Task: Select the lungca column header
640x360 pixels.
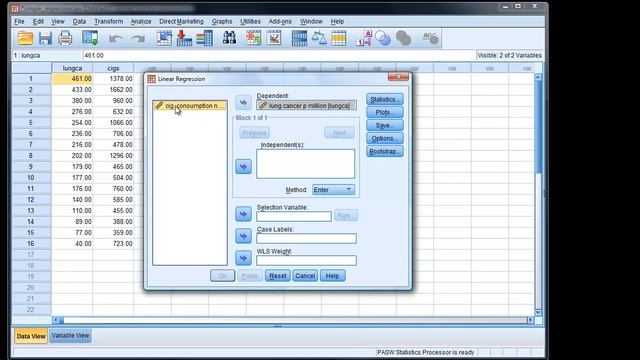Action: [x=72, y=68]
